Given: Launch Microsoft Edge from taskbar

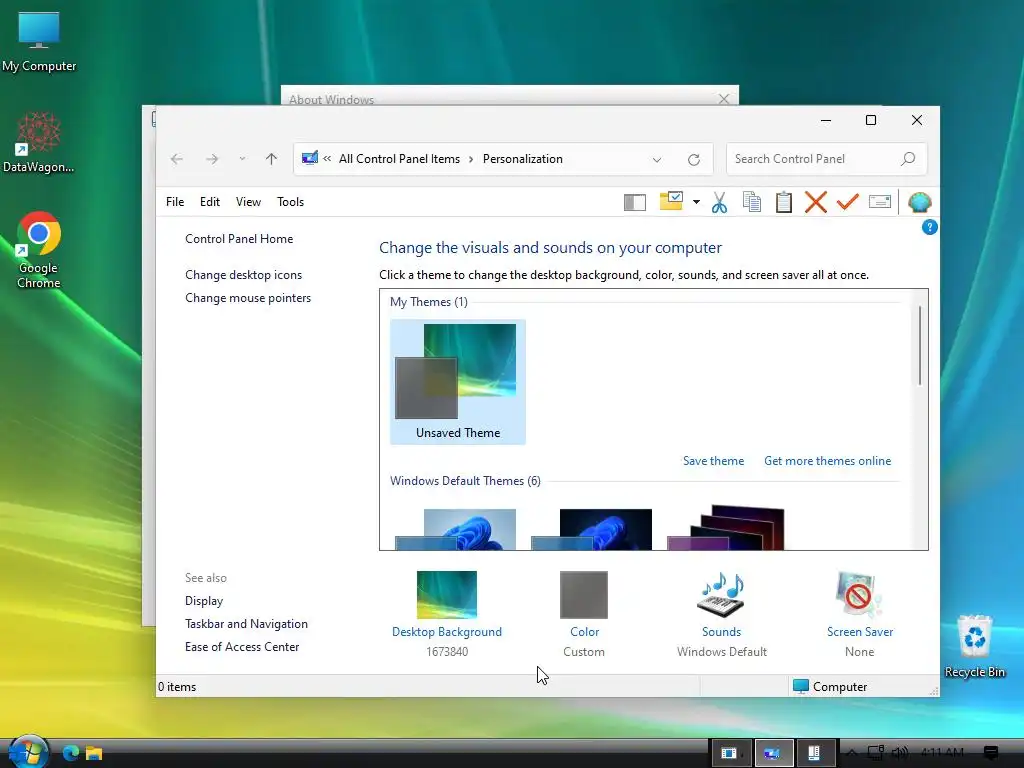Looking at the screenshot, I should tap(71, 753).
